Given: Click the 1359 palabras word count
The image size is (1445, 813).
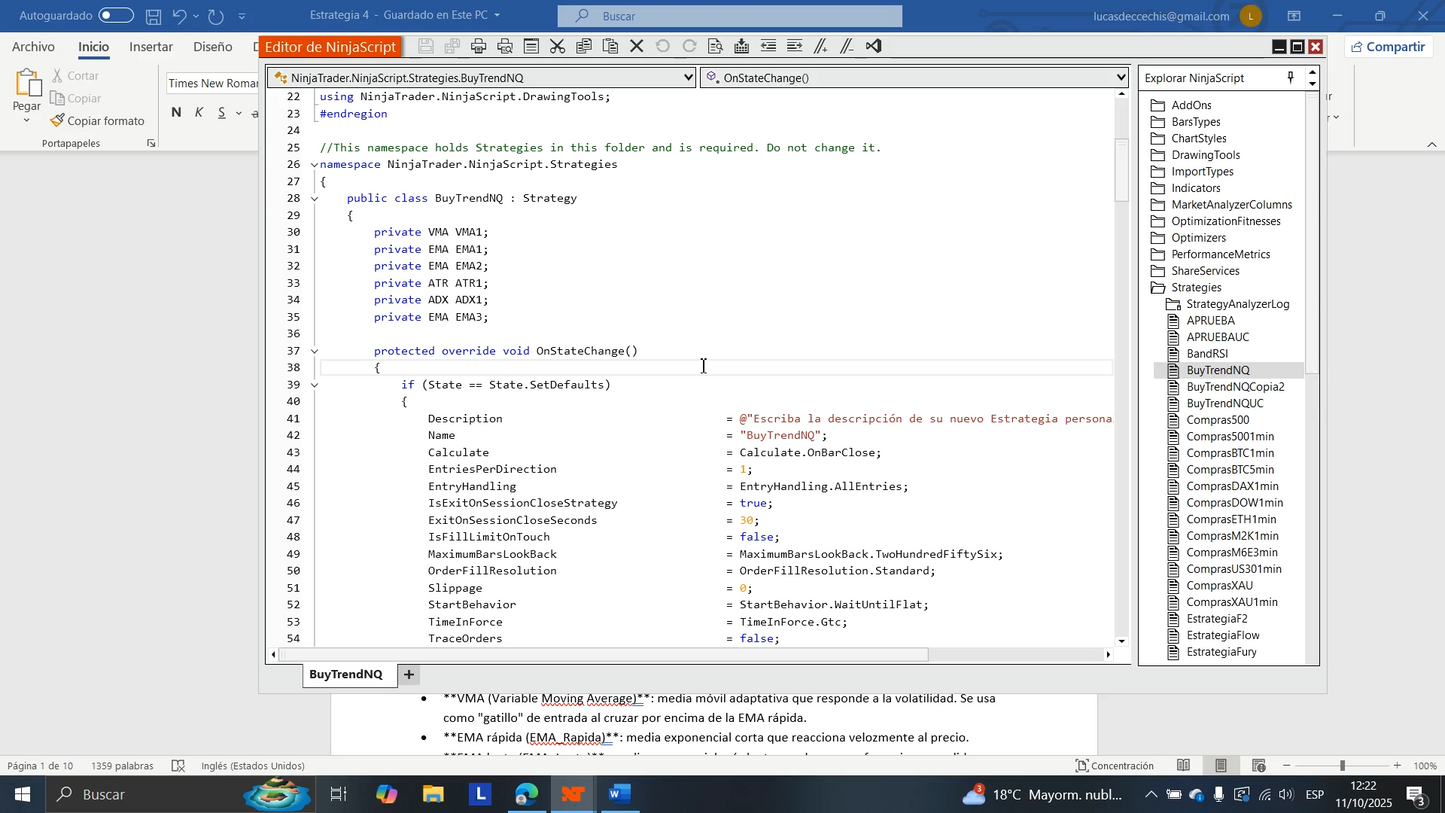Looking at the screenshot, I should pos(122,766).
